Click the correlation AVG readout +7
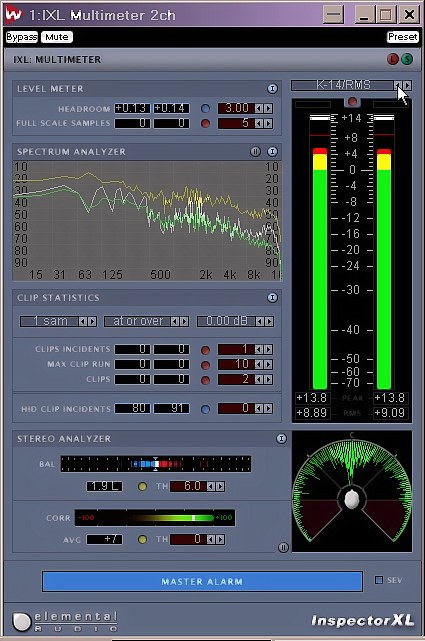 pyautogui.click(x=104, y=540)
